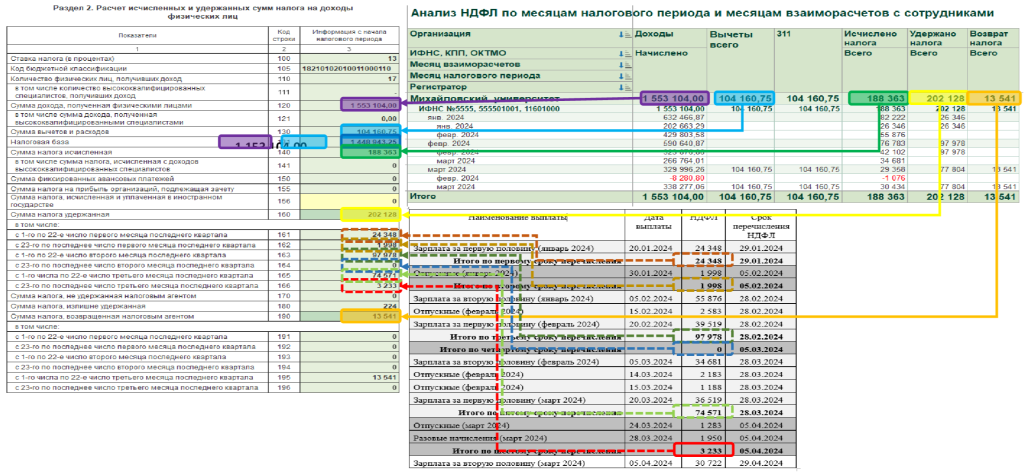Click the value 13 541 in line 195
The image size is (1024, 473).
click(x=385, y=378)
